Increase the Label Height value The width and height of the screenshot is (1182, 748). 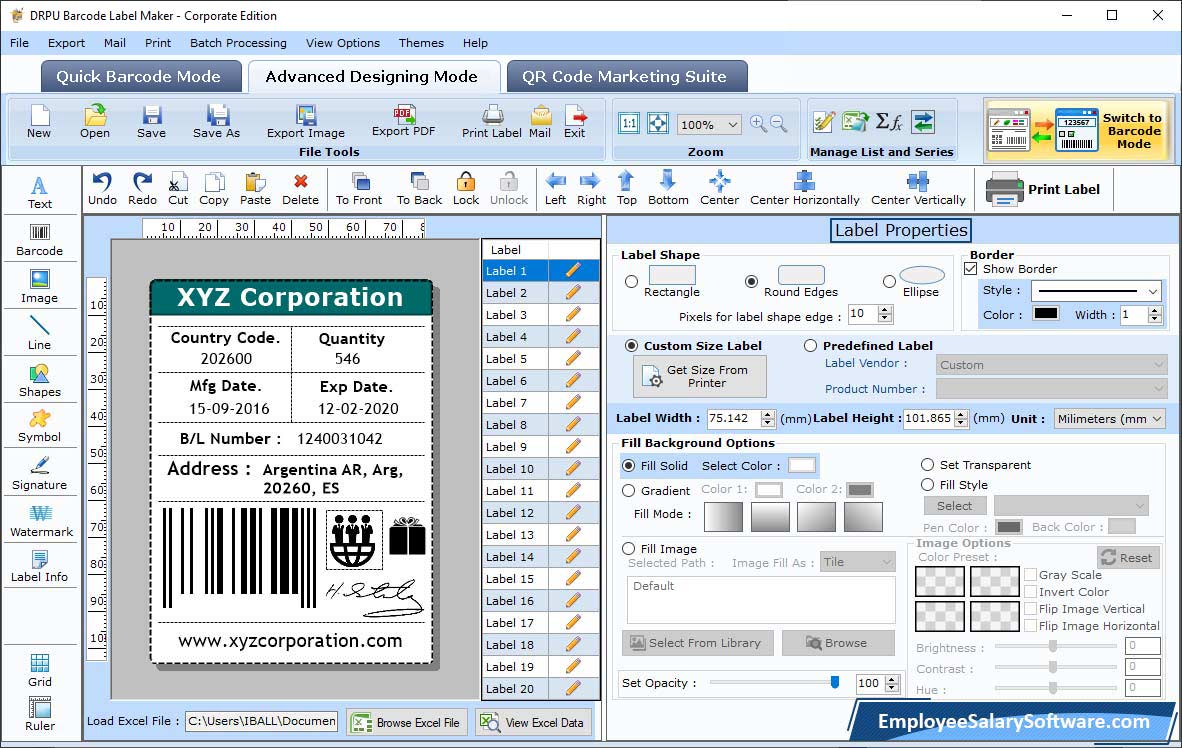961,413
